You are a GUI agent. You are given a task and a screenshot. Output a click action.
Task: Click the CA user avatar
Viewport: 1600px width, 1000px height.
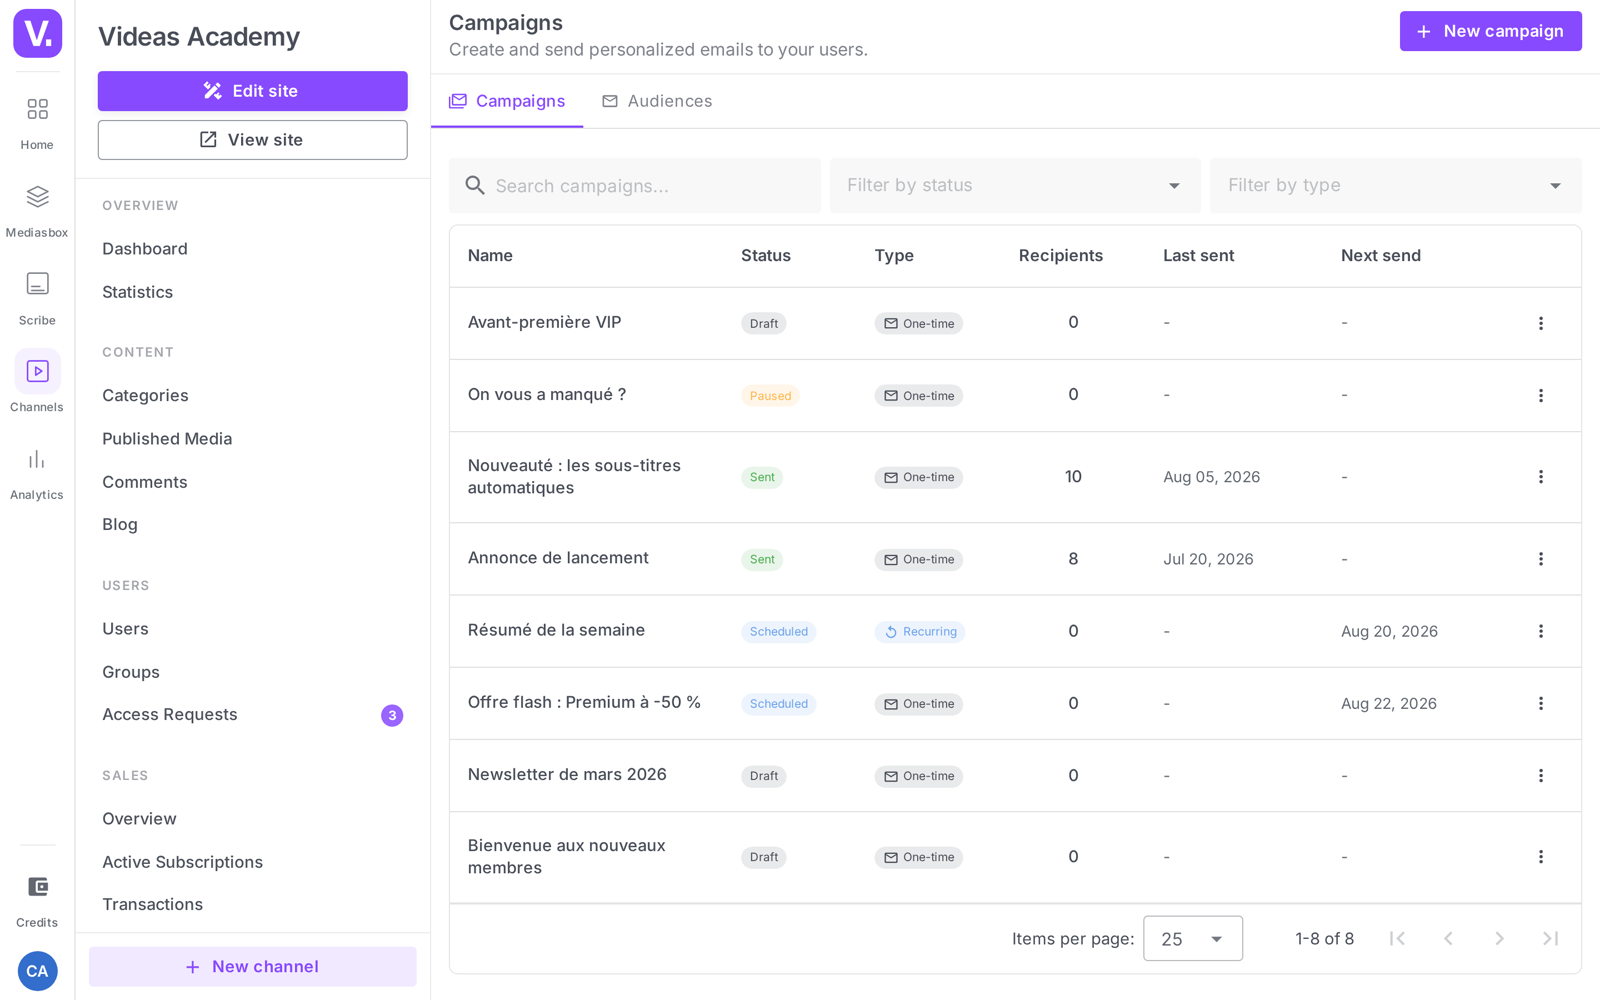pos(37,971)
